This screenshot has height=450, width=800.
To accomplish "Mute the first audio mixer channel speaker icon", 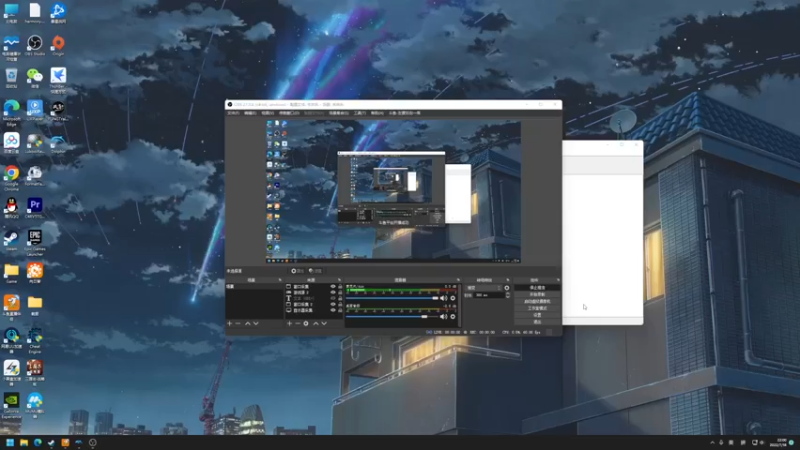I will click(x=443, y=298).
